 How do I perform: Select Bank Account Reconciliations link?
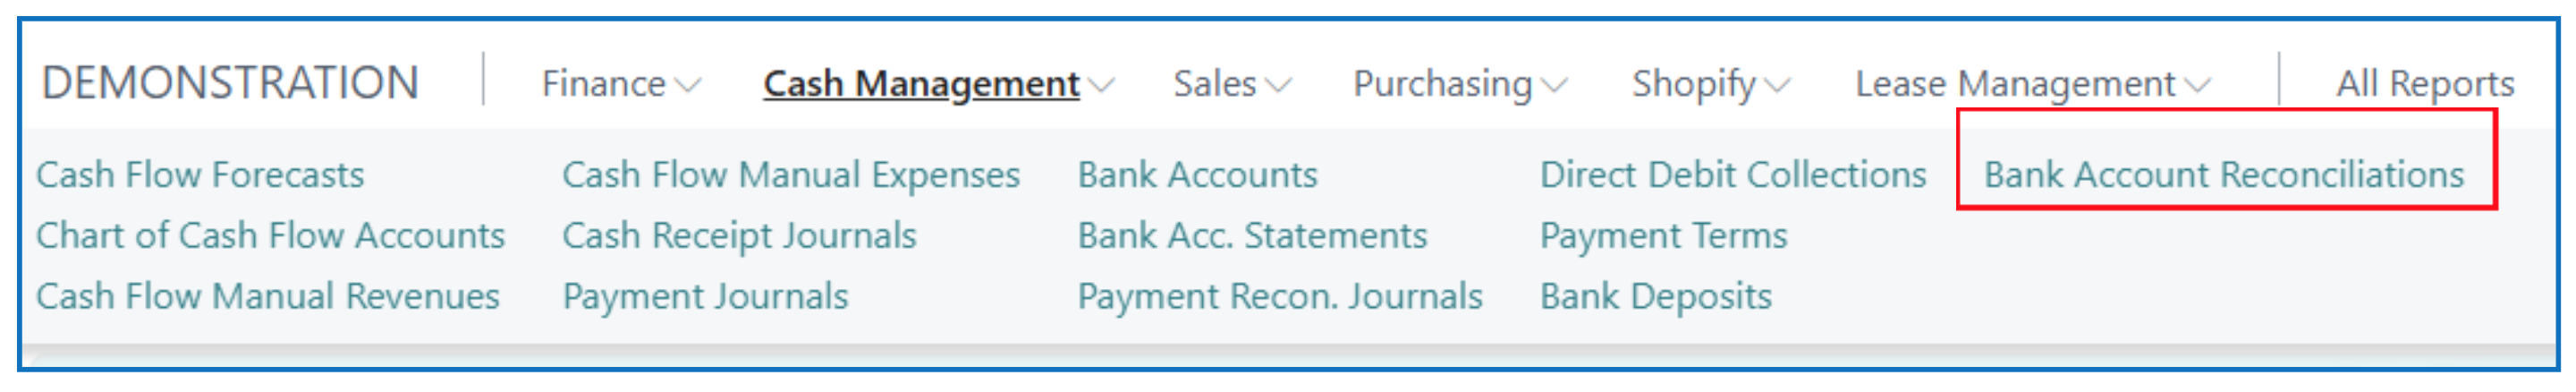point(2223,175)
